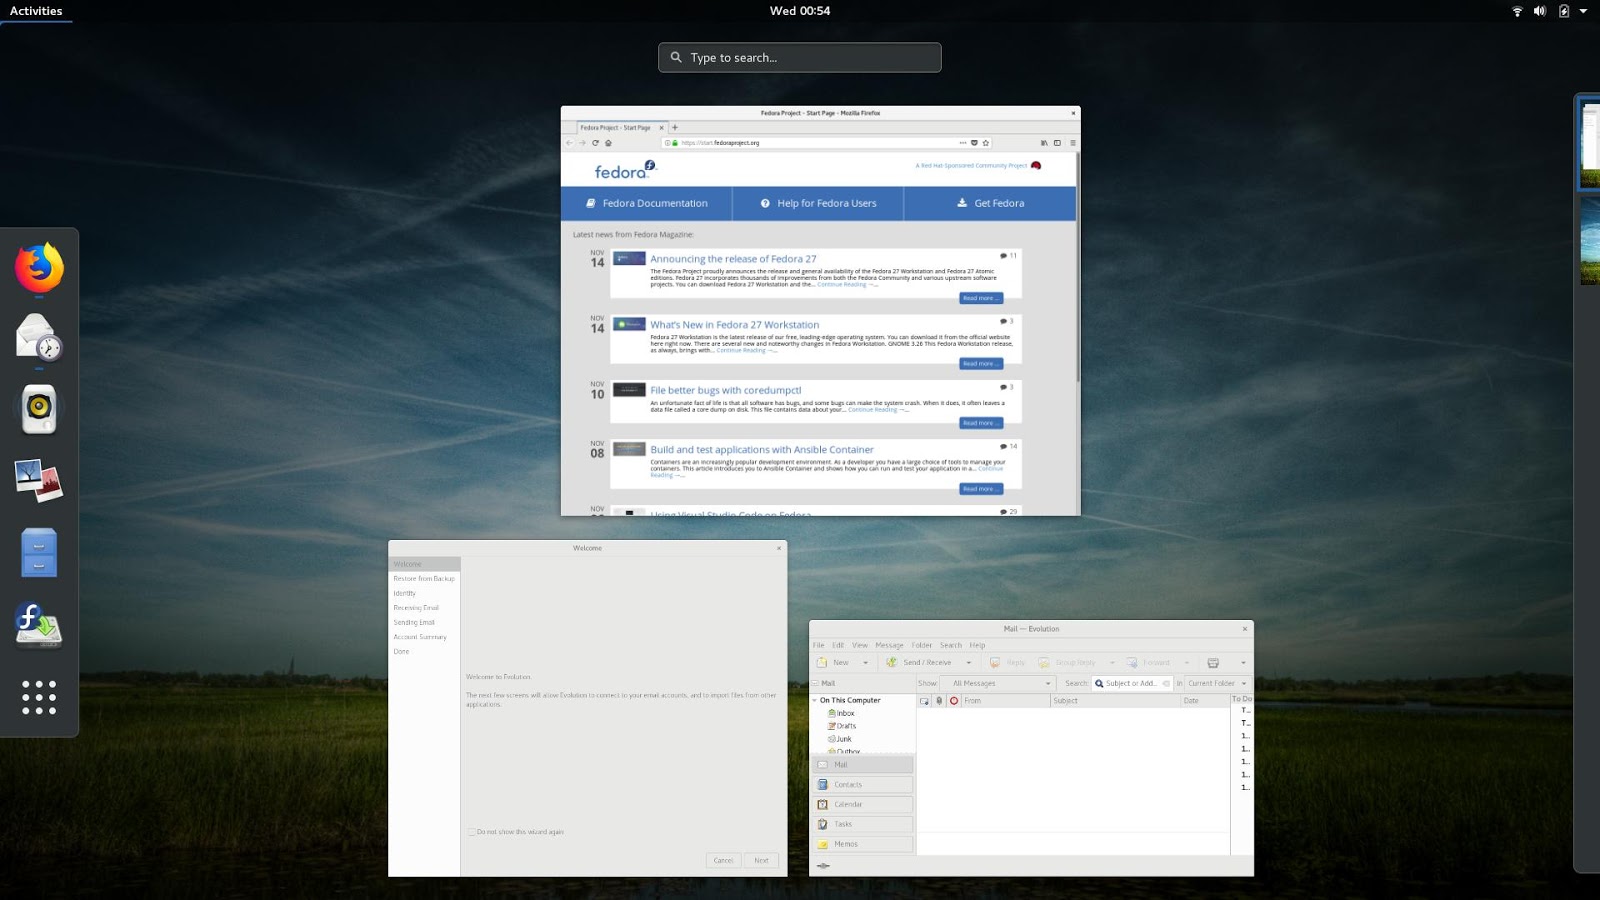Viewport: 1600px width, 900px height.
Task: Open the Photos app in the dock
Action: tap(38, 478)
